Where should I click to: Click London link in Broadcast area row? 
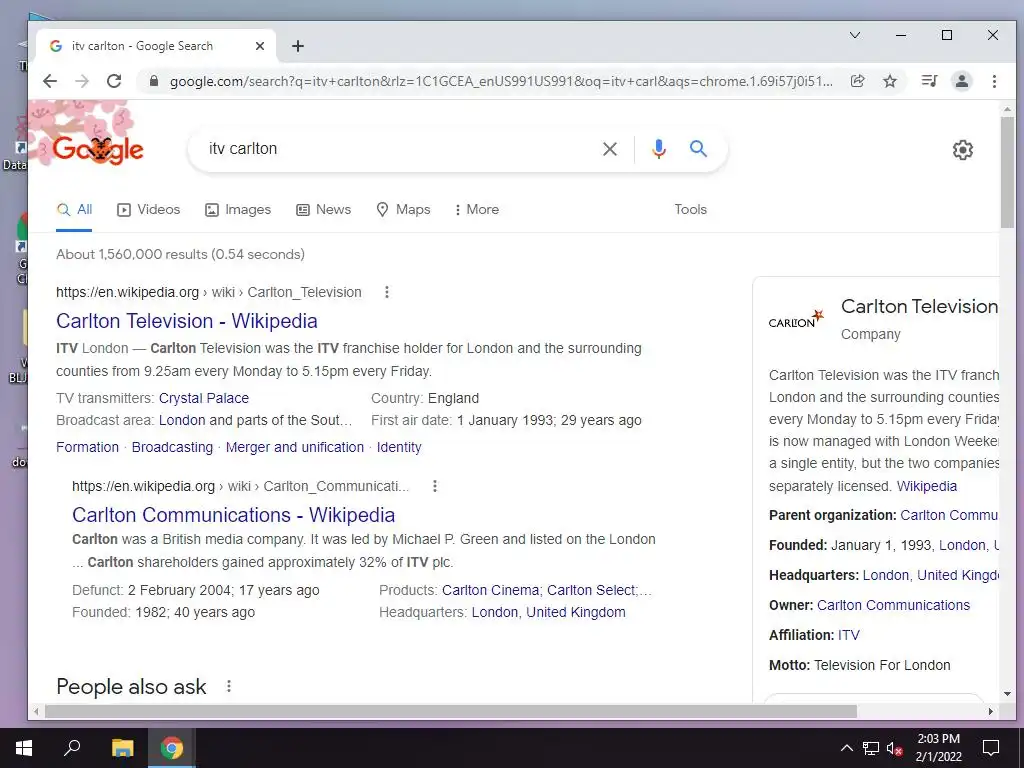coord(182,421)
